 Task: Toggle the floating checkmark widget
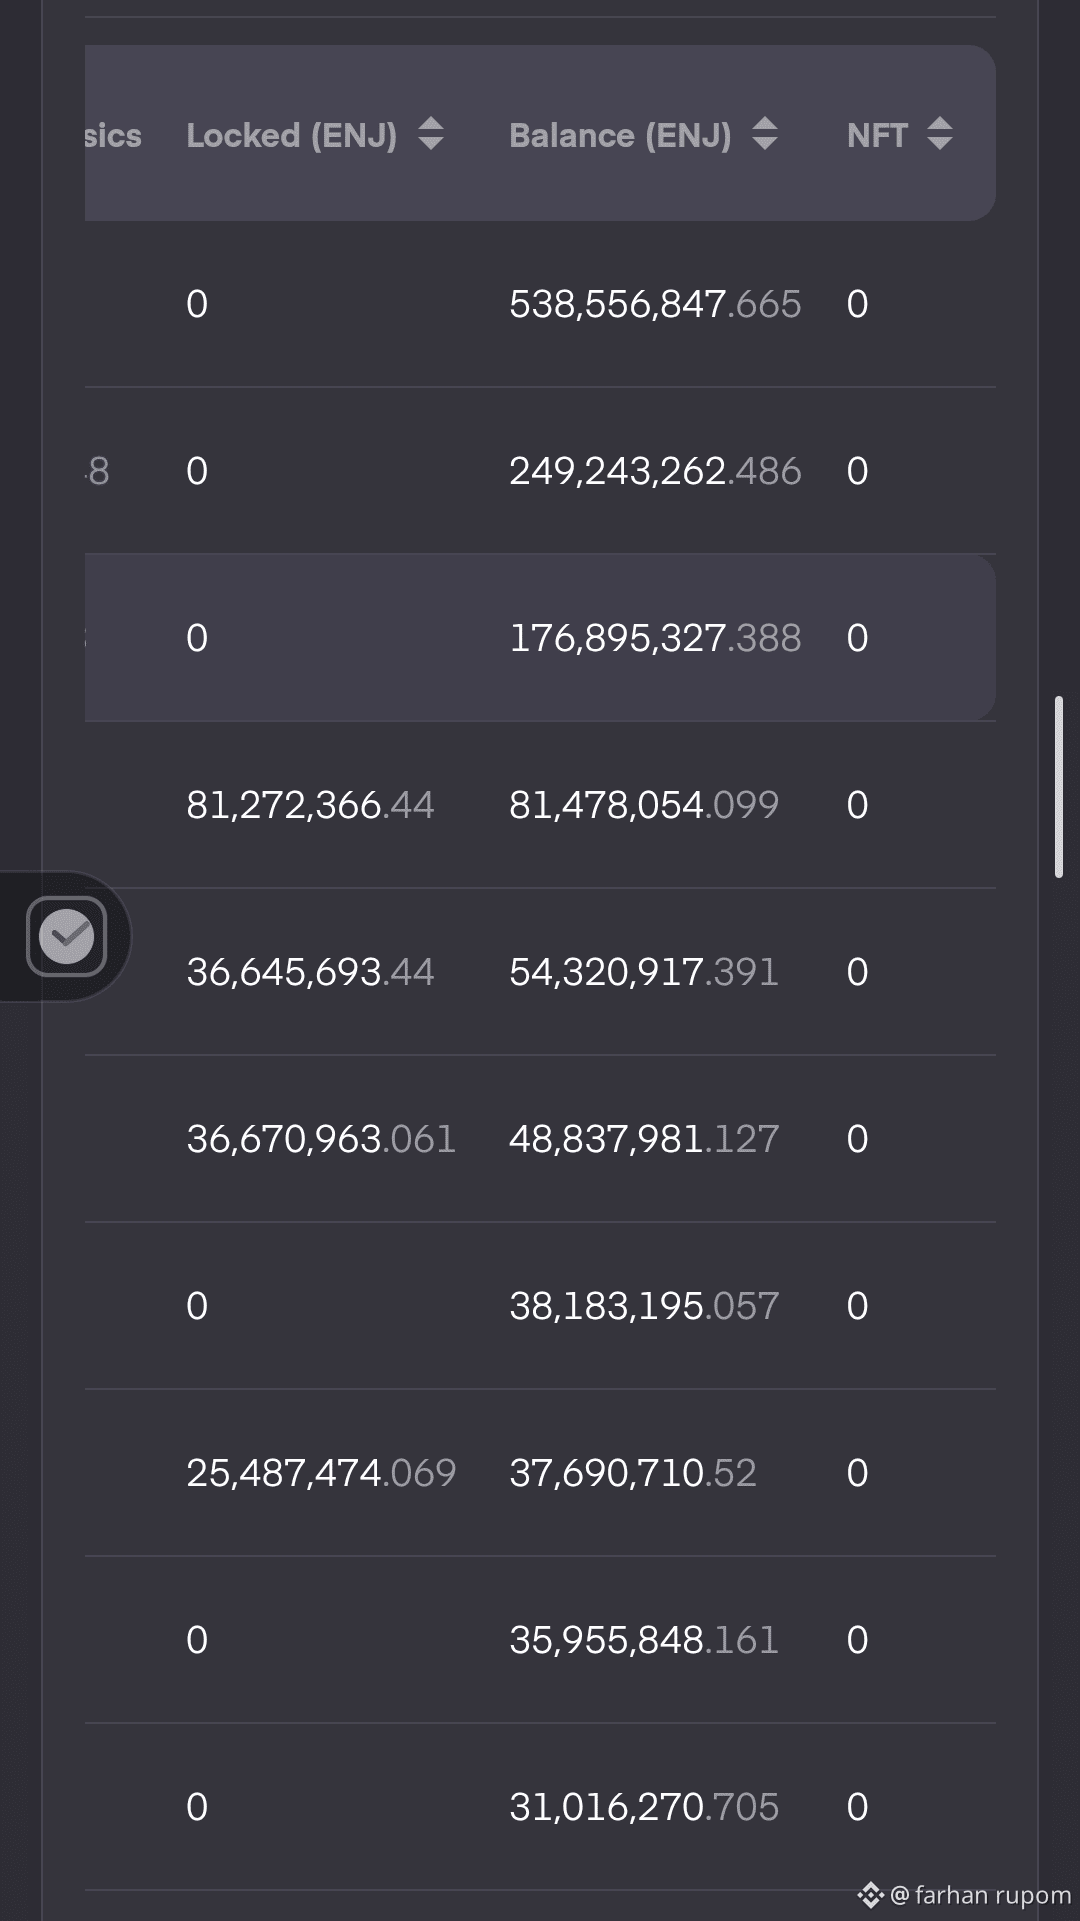point(66,937)
